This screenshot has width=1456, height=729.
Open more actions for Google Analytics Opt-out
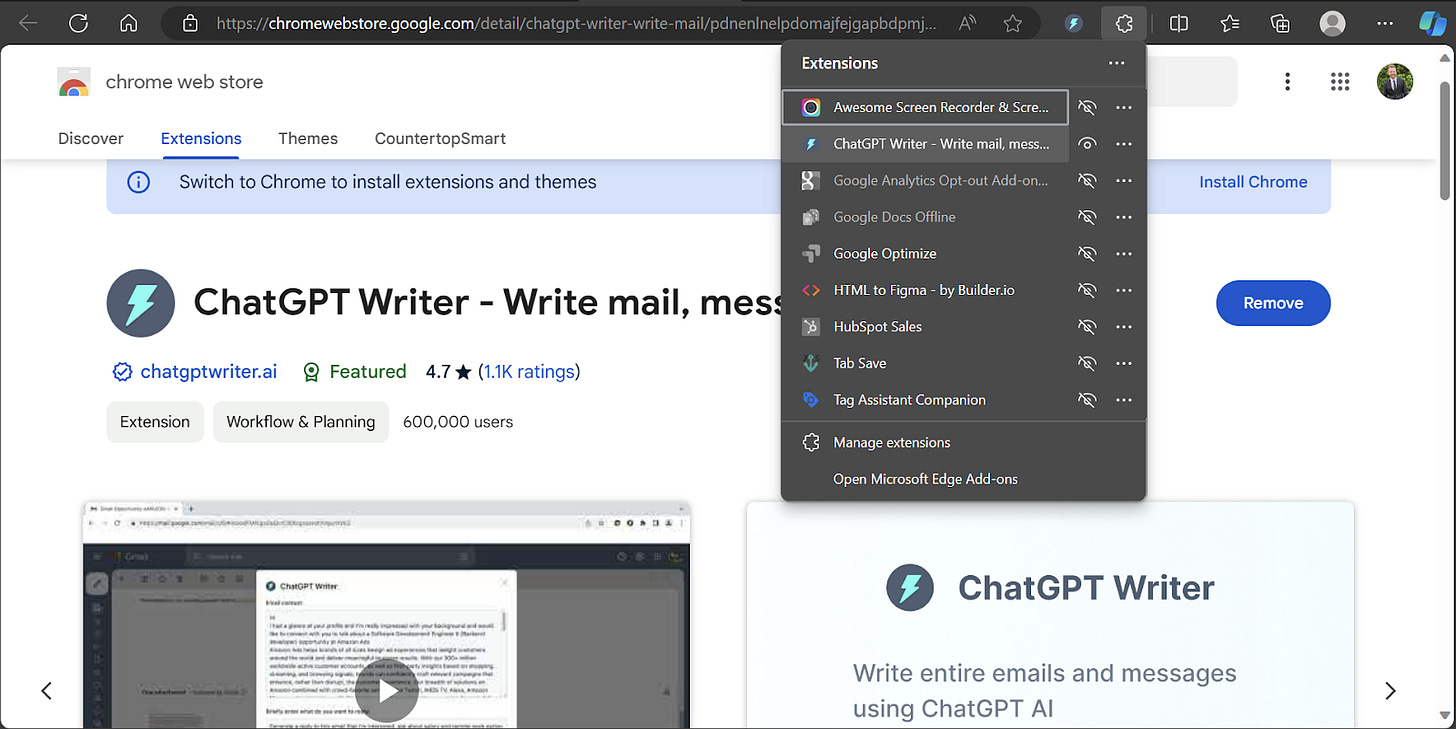click(x=1124, y=180)
